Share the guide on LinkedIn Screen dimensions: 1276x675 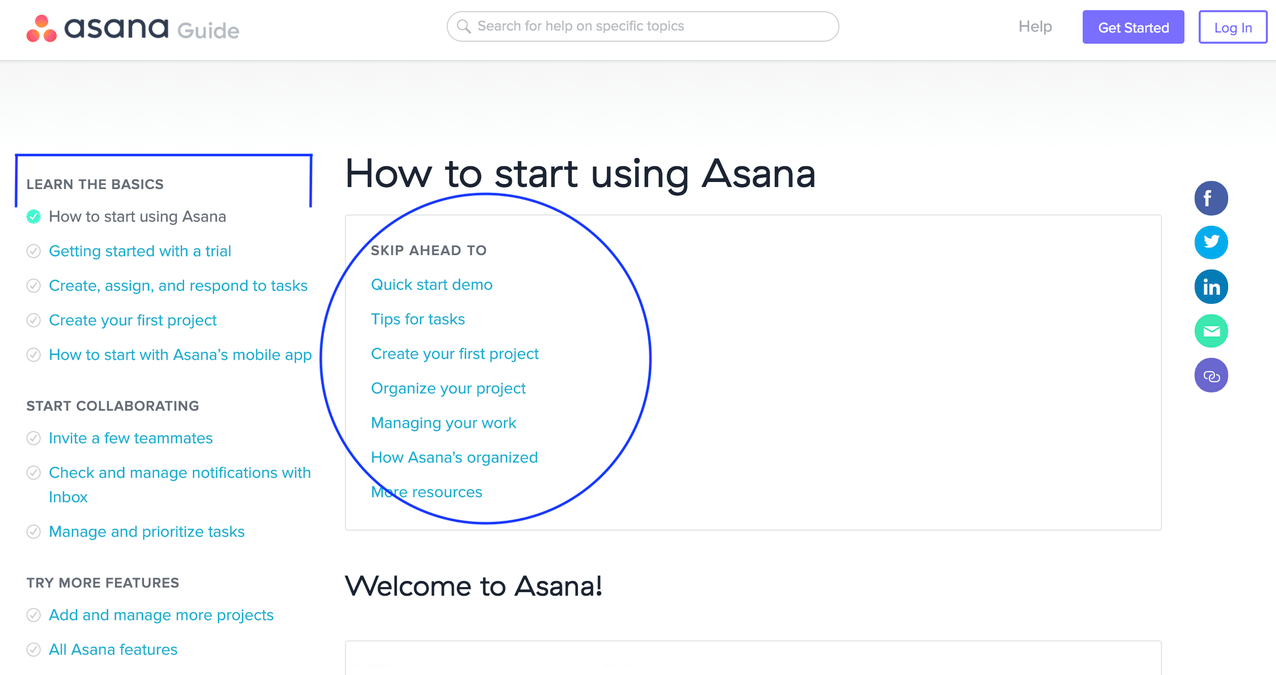(x=1211, y=286)
